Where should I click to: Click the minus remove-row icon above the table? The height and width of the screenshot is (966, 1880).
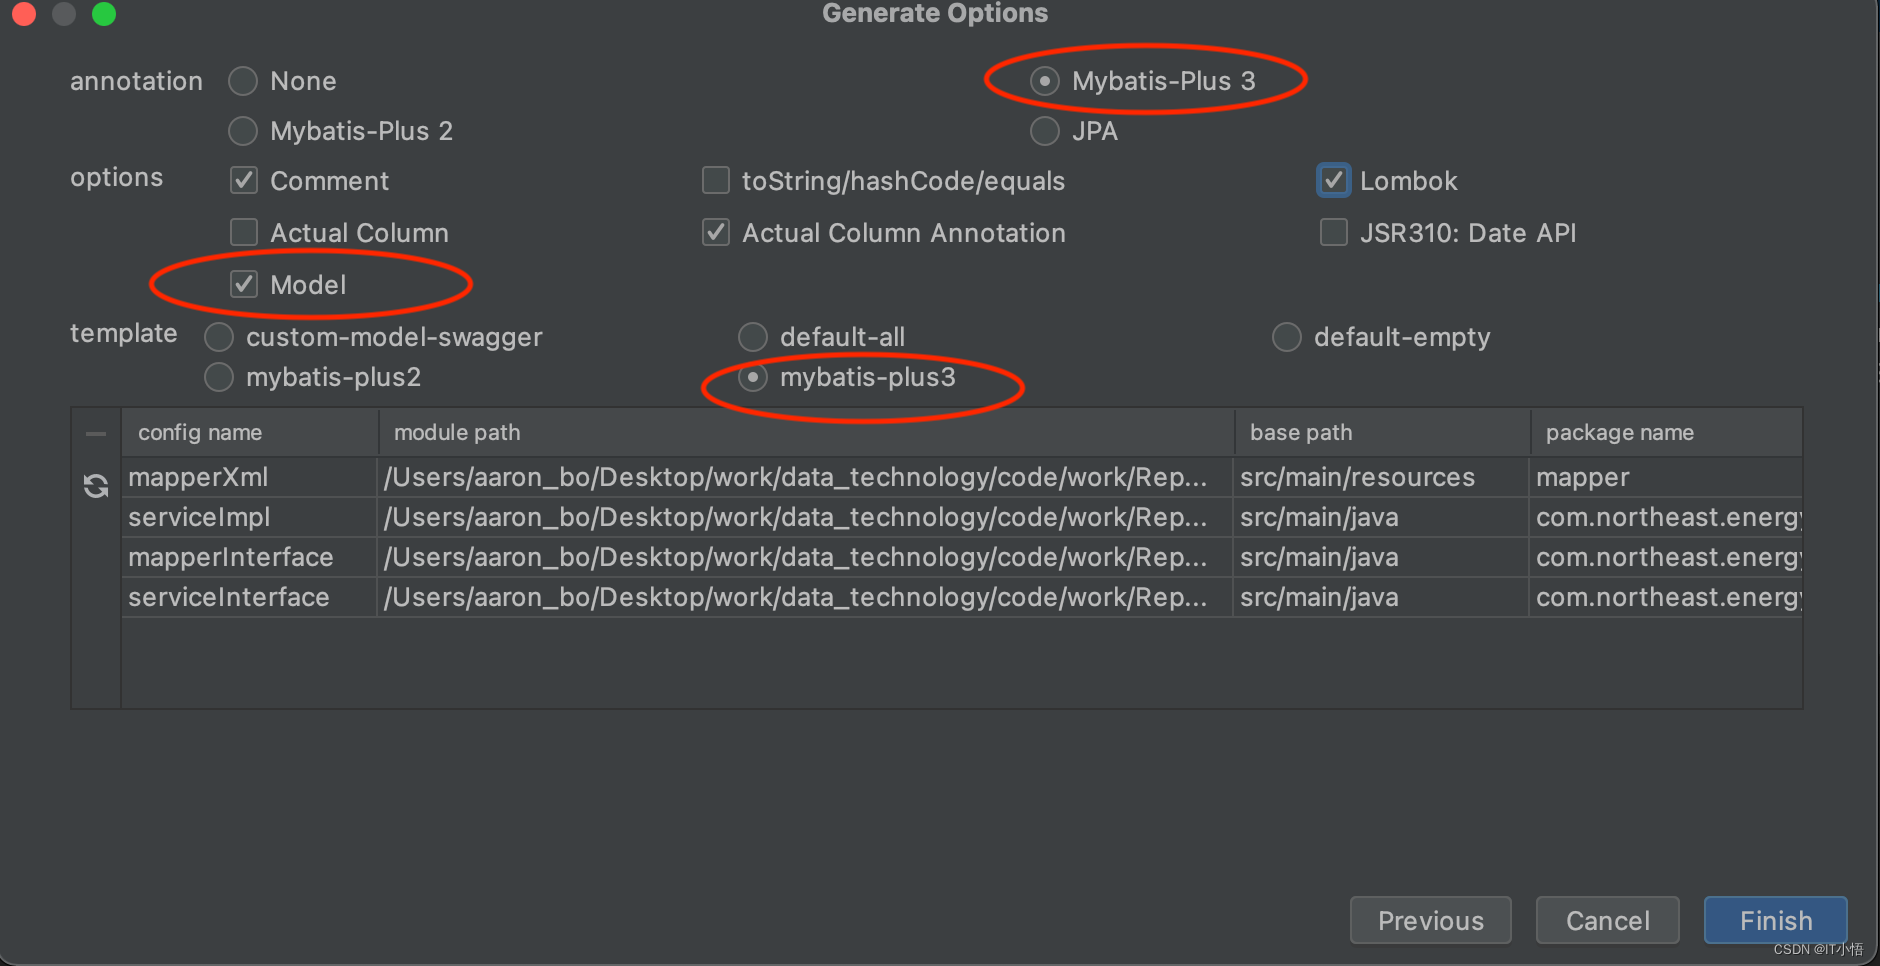pos(96,434)
